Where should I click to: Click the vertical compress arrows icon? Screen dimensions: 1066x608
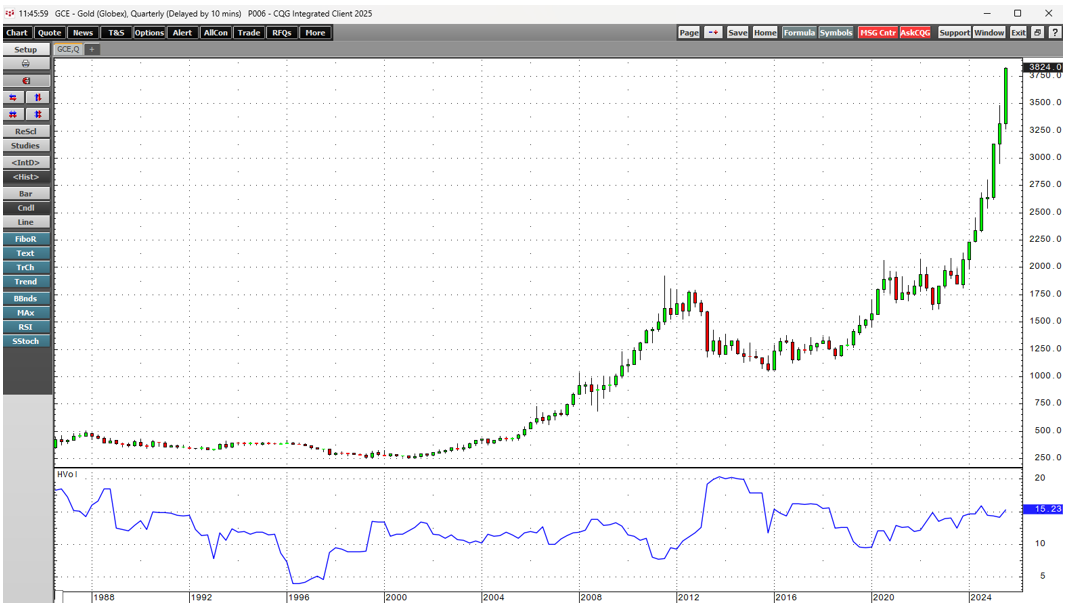click(x=38, y=97)
